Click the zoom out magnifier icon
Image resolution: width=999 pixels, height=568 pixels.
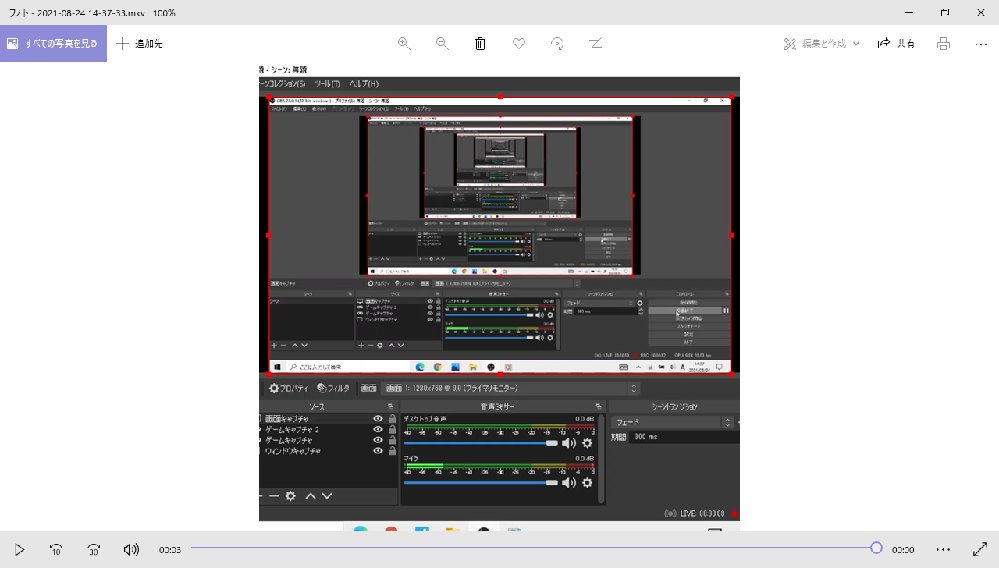pos(442,43)
